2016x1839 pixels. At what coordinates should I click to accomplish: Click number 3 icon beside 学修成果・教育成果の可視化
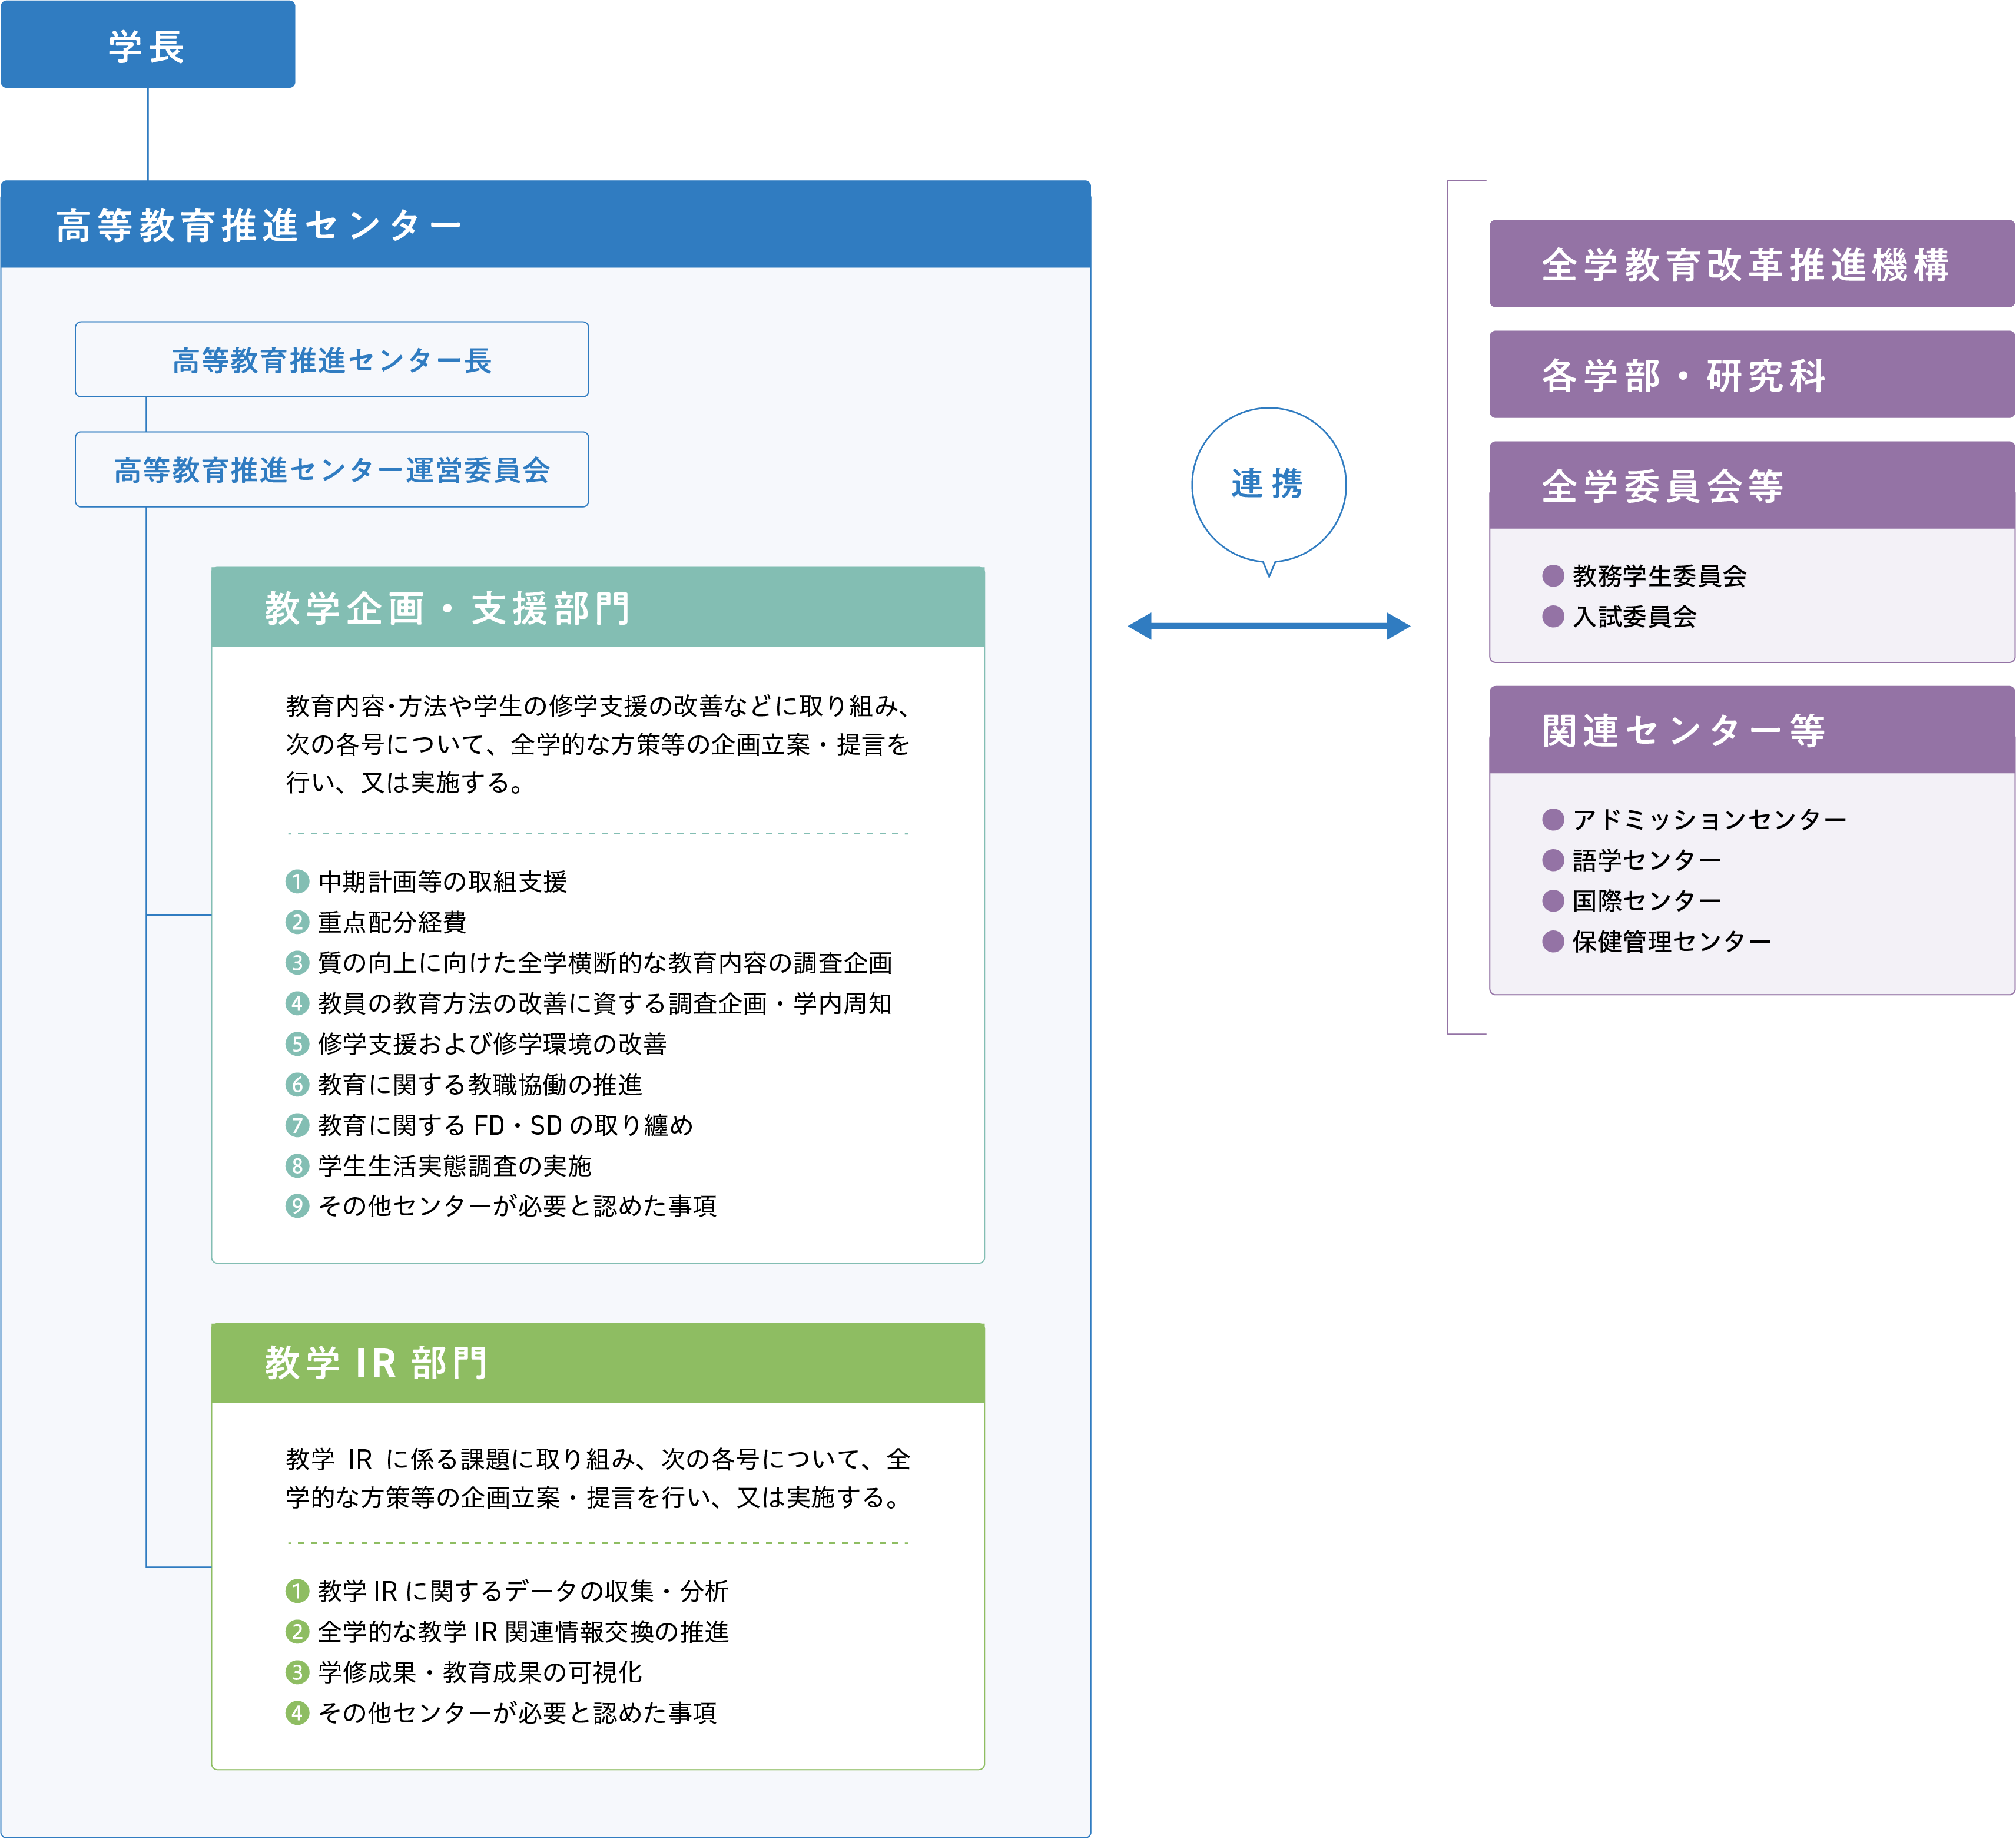click(297, 1672)
